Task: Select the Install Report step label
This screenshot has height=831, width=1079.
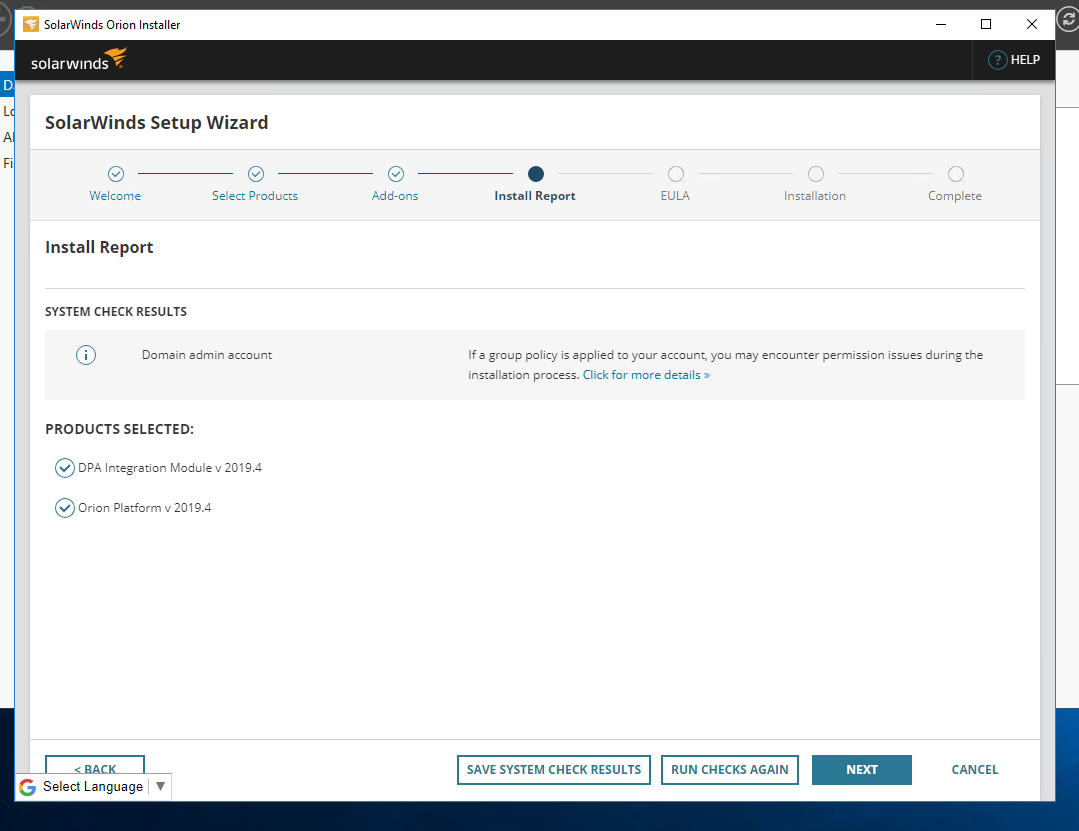Action: click(x=535, y=196)
